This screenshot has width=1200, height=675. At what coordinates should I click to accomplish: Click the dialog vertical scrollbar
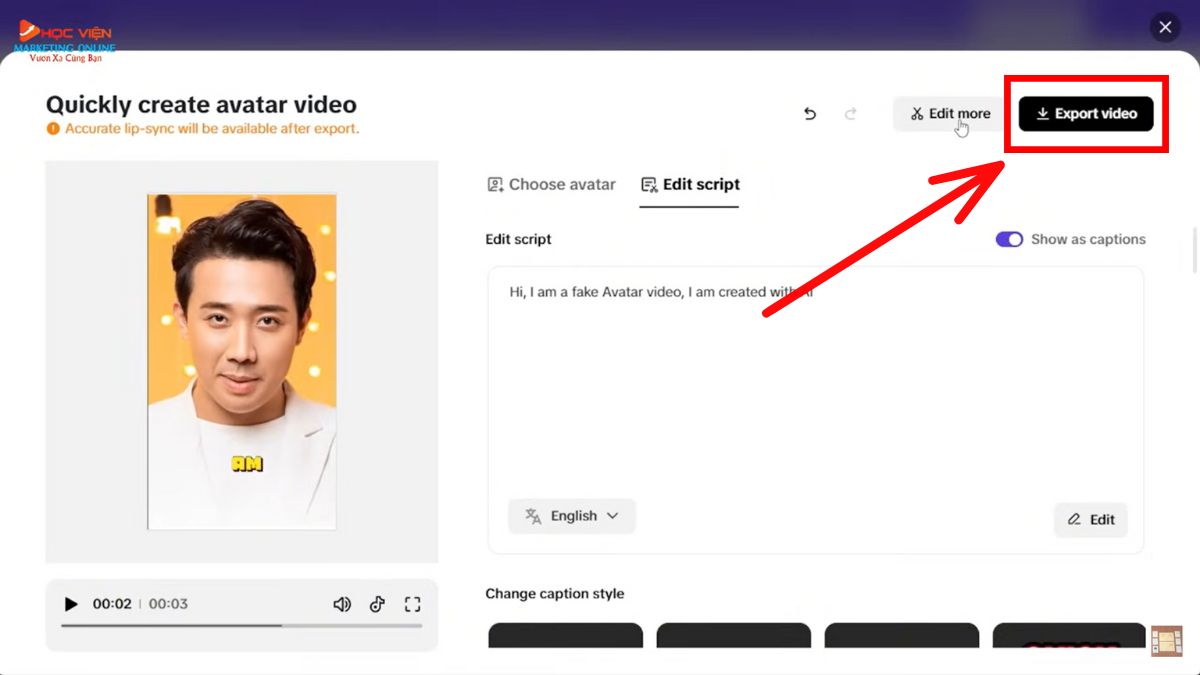[1195, 250]
